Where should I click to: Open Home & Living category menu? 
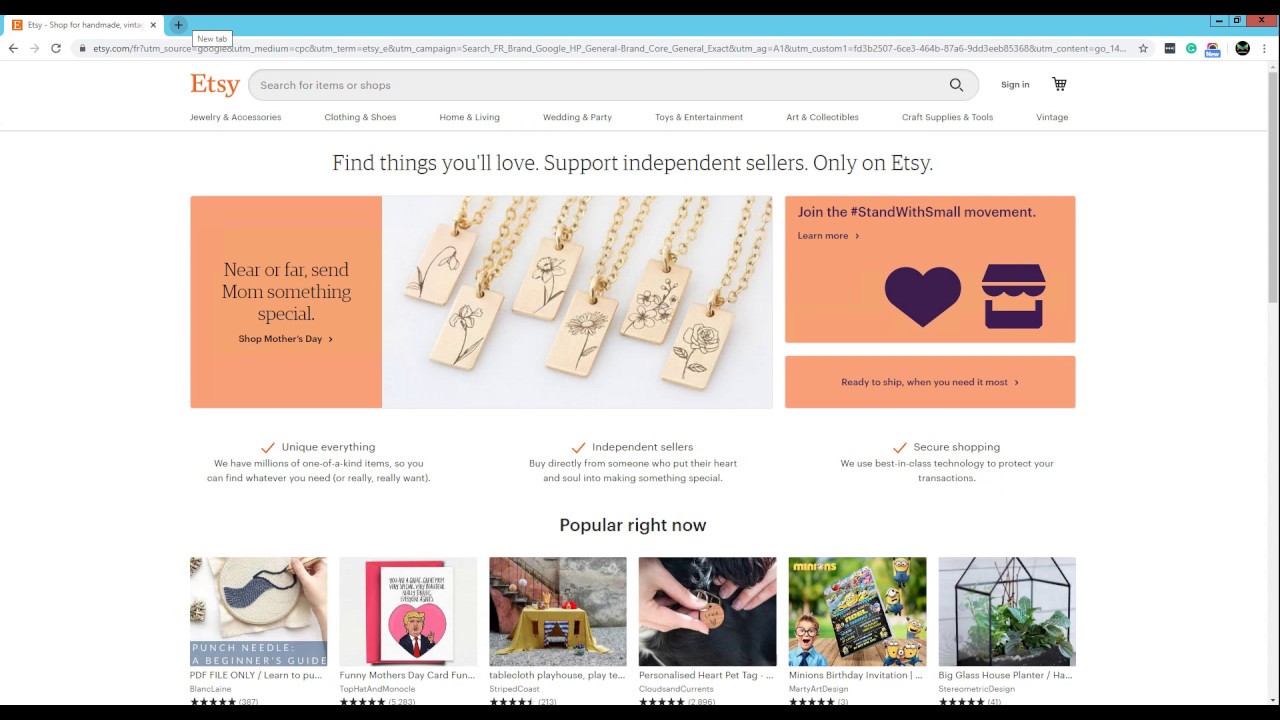[469, 117]
